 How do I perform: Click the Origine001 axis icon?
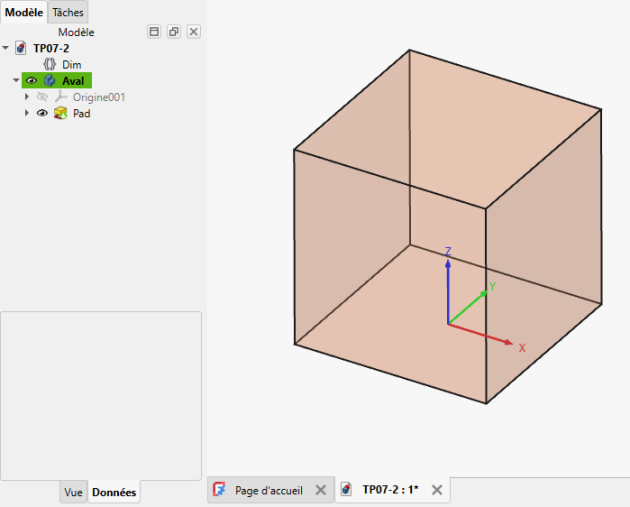(x=61, y=97)
